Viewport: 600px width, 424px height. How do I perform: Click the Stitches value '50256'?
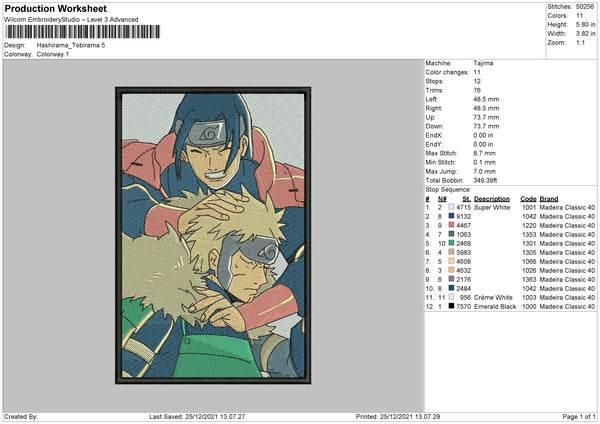click(585, 7)
